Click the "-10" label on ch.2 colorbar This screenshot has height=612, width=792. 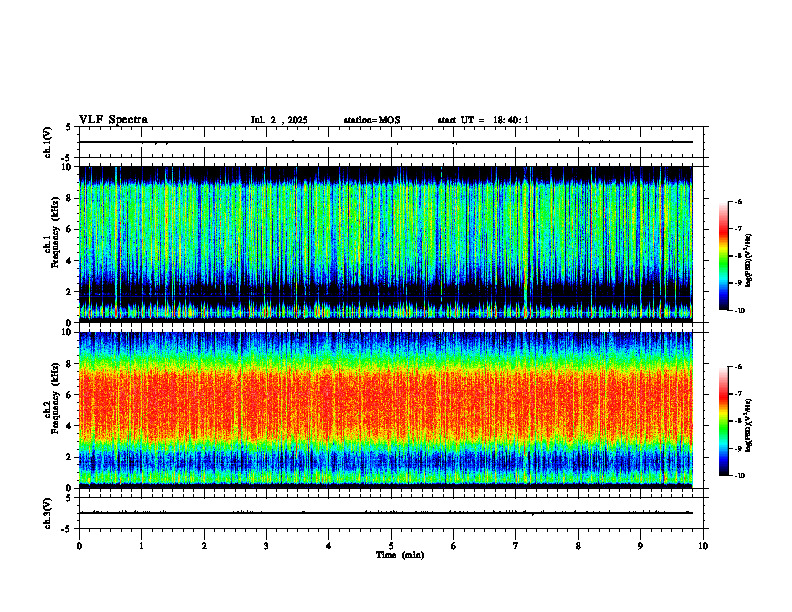(740, 476)
